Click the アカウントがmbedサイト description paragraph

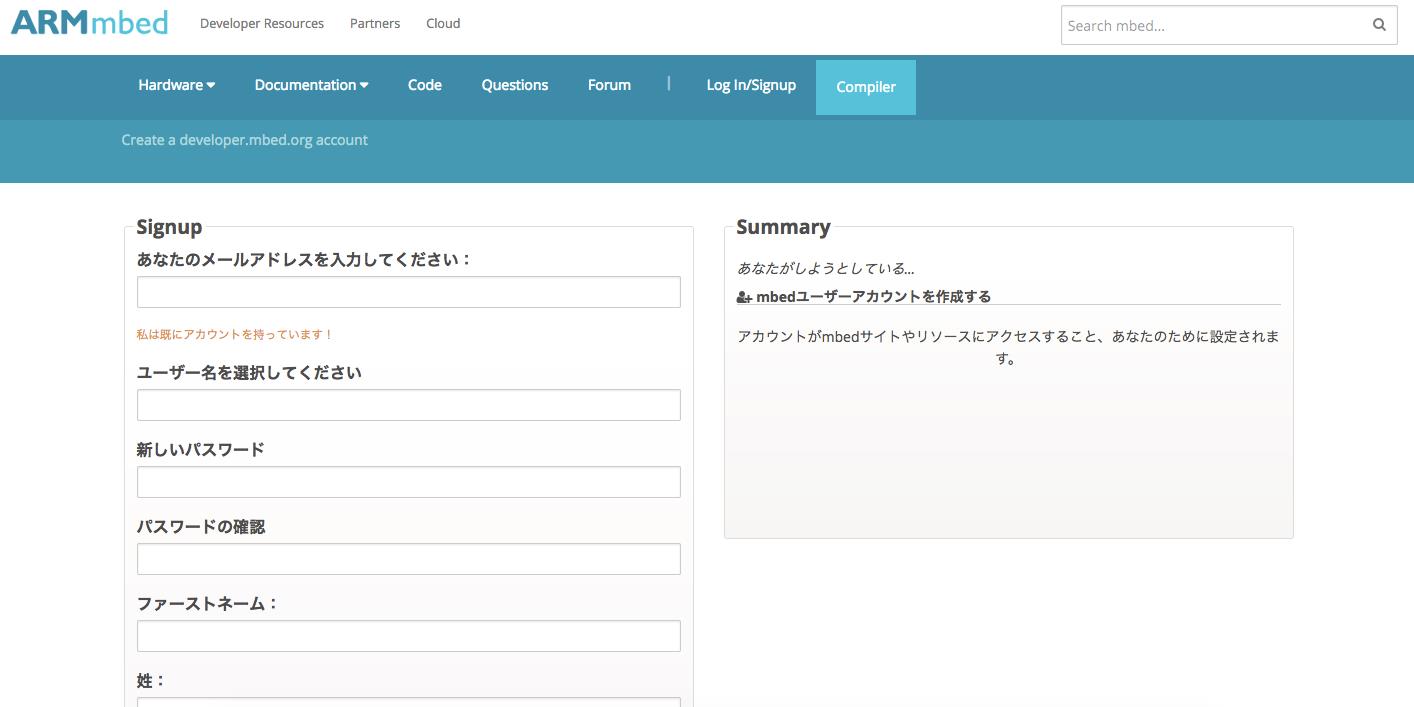[x=1008, y=347]
